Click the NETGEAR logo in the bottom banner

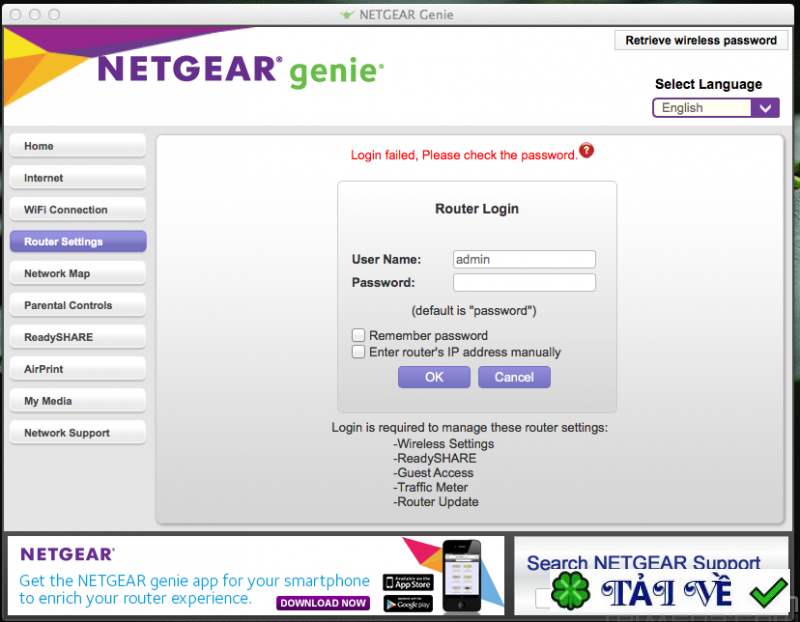tap(67, 554)
